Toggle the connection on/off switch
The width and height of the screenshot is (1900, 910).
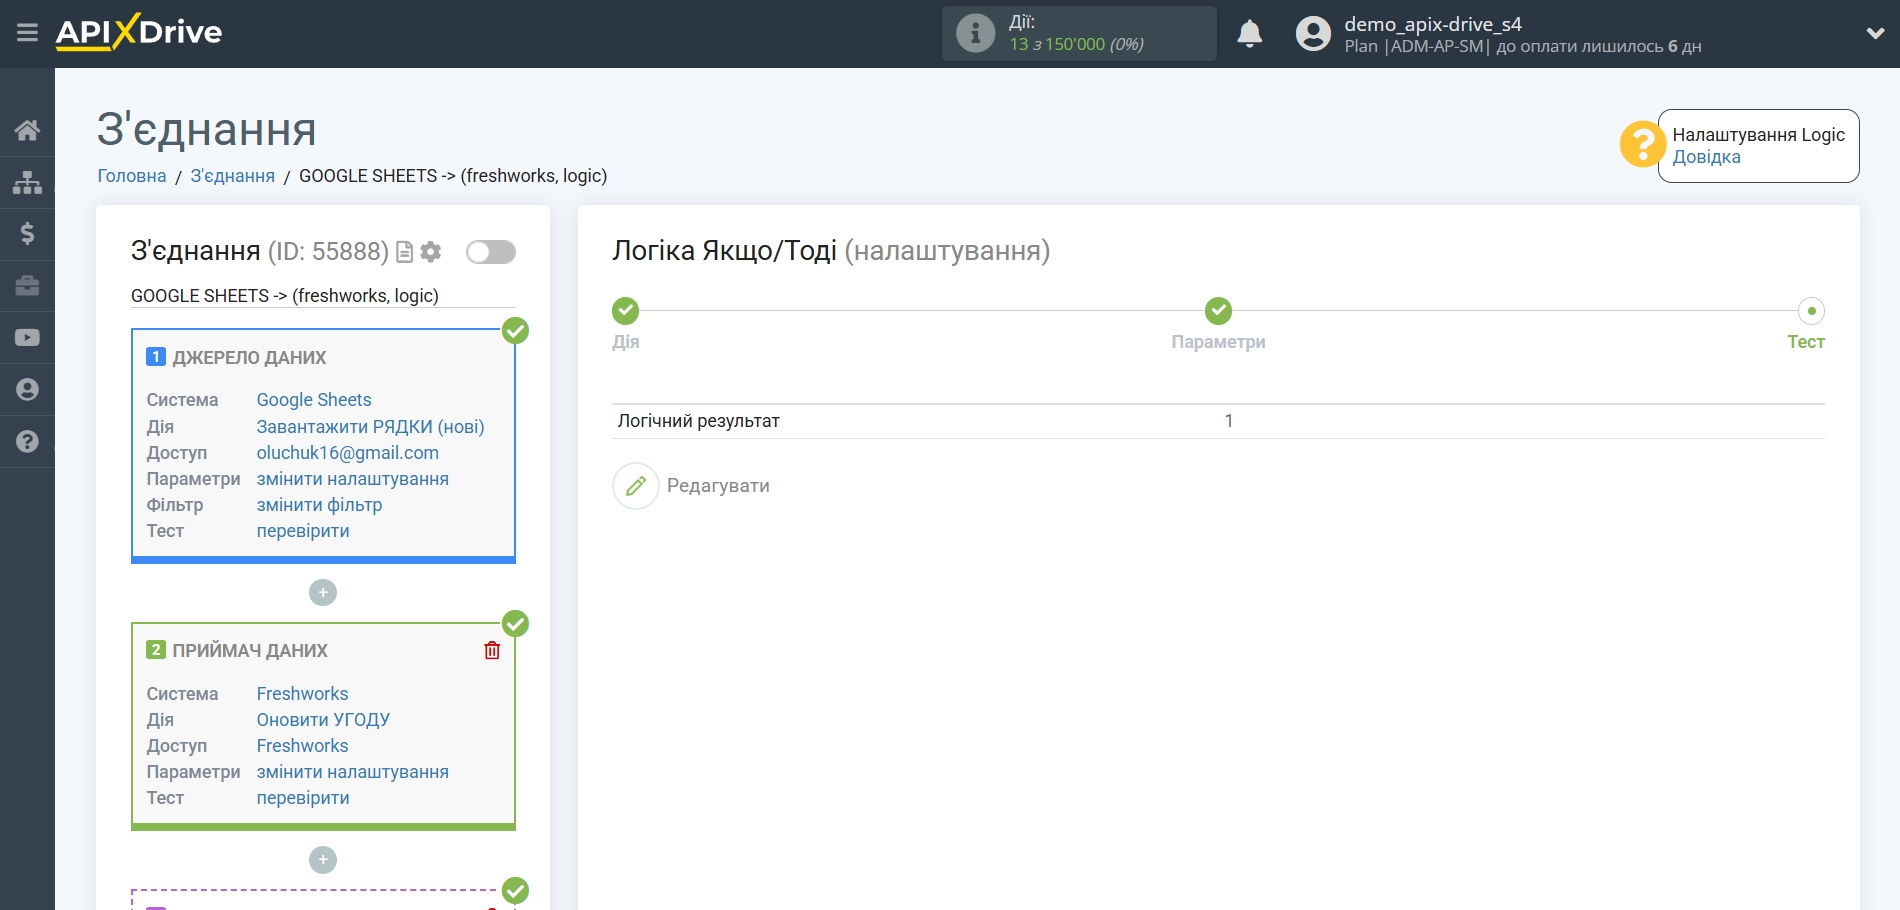coord(490,252)
